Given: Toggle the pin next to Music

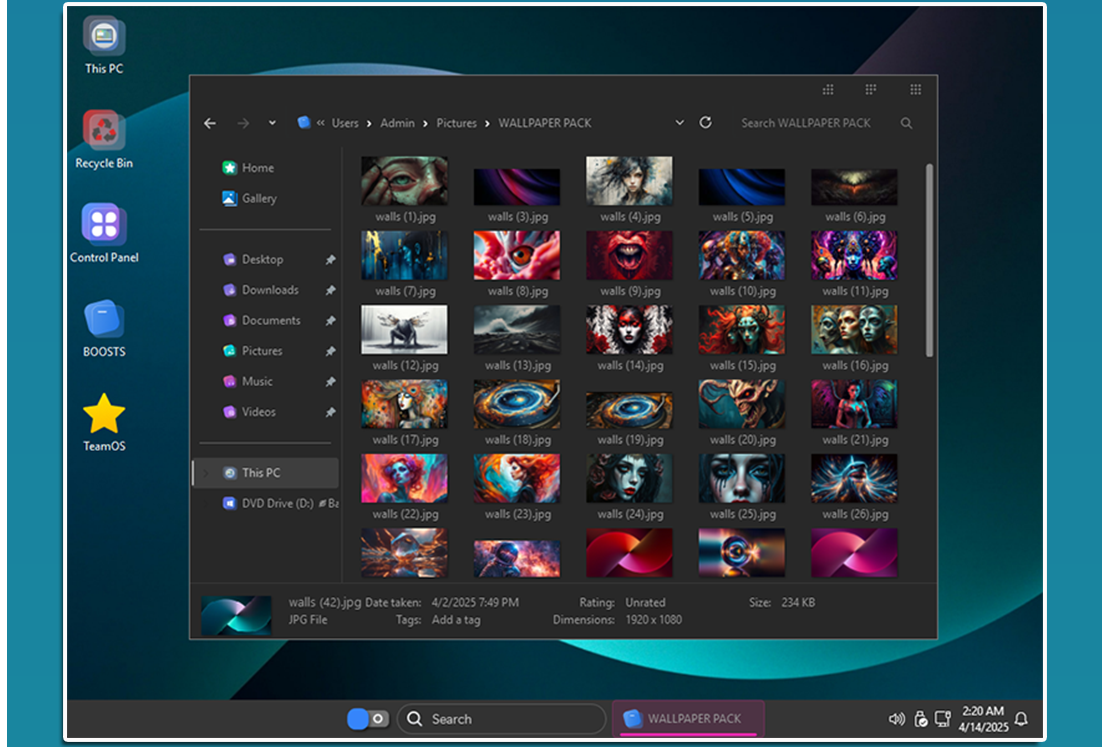Looking at the screenshot, I should coord(330,382).
